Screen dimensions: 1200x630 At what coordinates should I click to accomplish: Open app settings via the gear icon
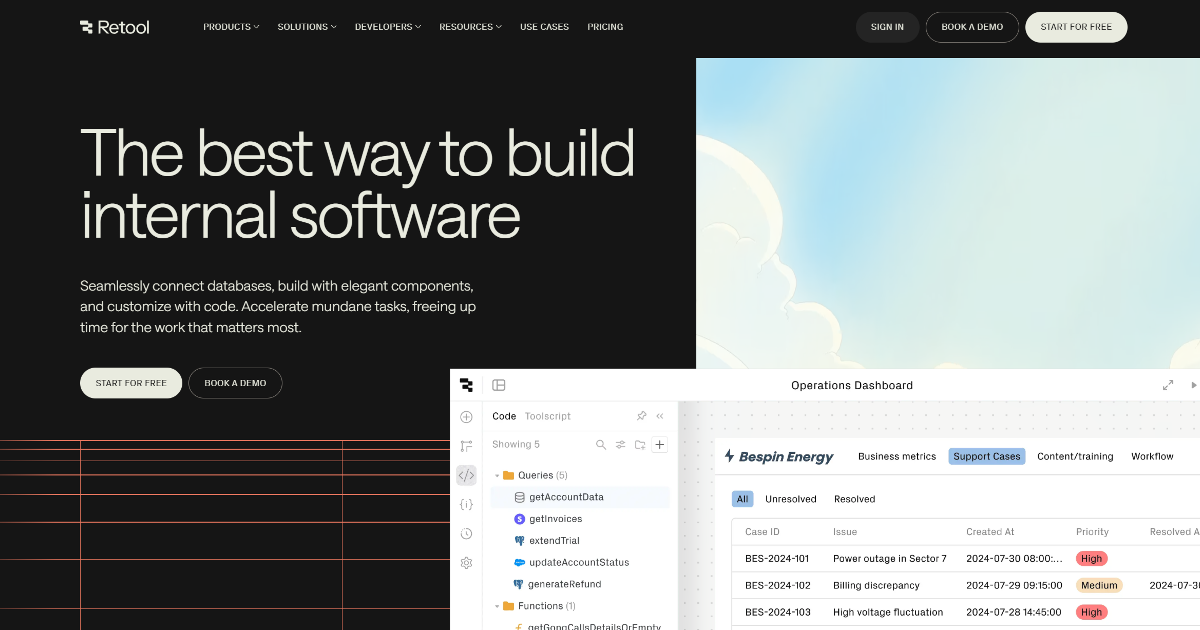coord(466,562)
